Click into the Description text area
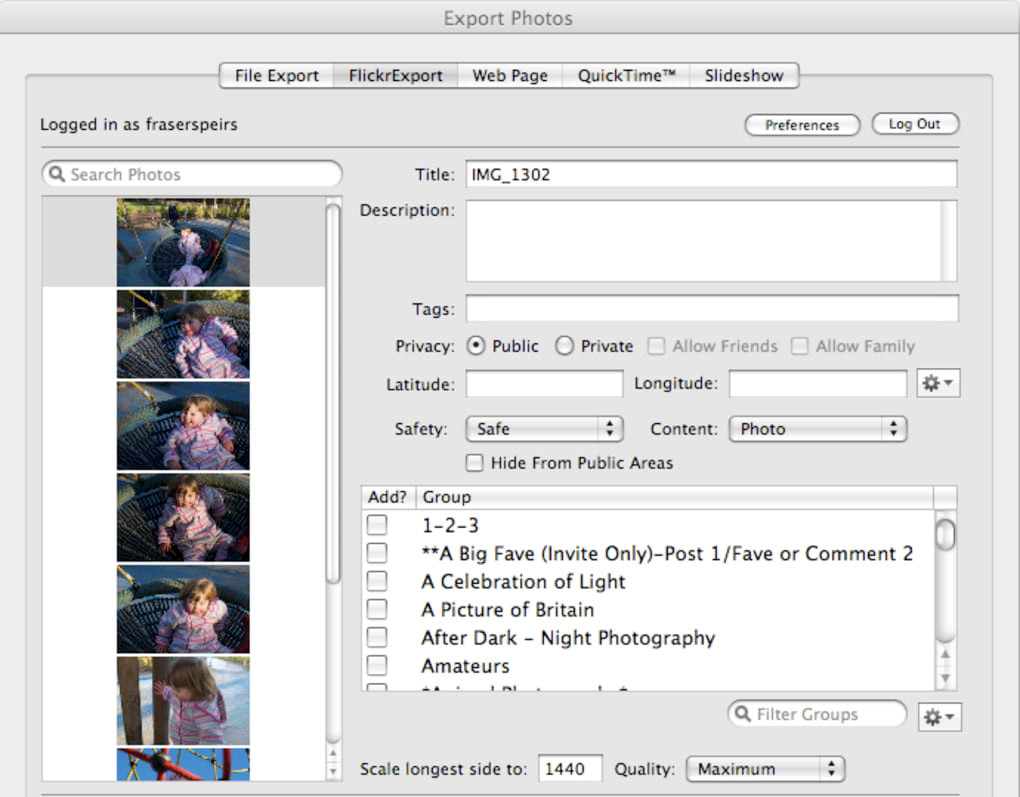The height and width of the screenshot is (797, 1020). (x=711, y=241)
